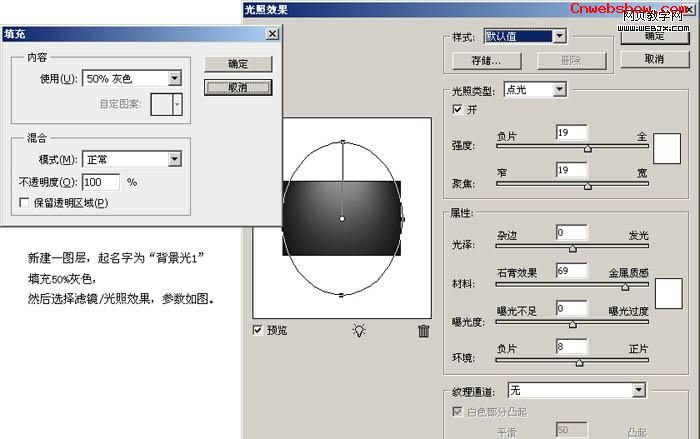Image resolution: width=700 pixels, height=439 pixels.
Task: Click the 曝光度 slider handle
Action: tap(573, 325)
